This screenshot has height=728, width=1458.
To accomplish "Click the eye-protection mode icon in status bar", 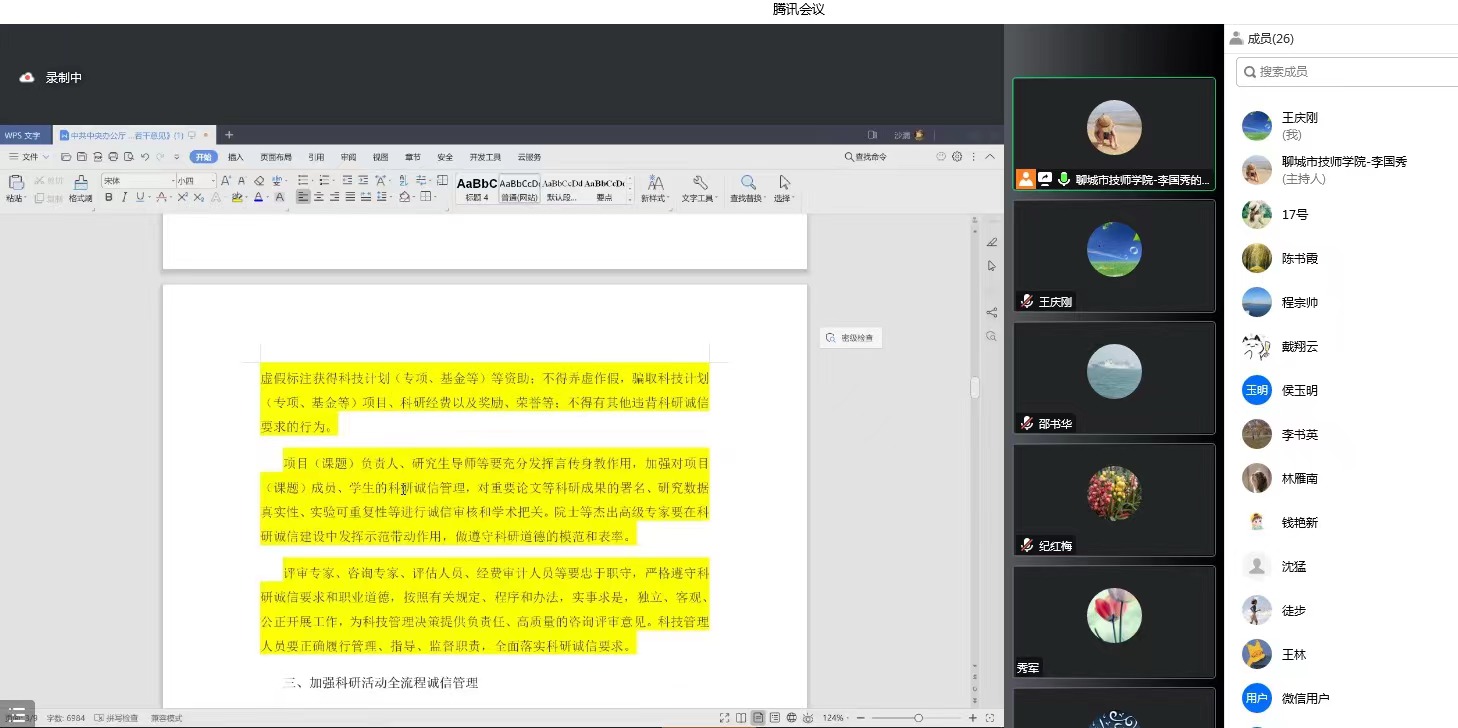I will tap(808, 718).
